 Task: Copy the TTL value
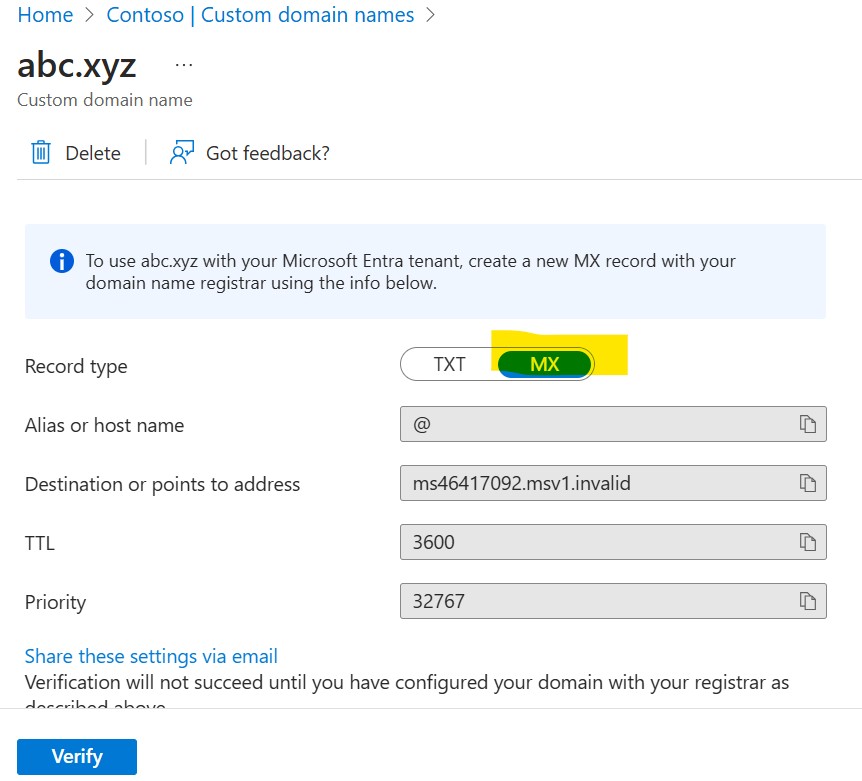point(807,542)
